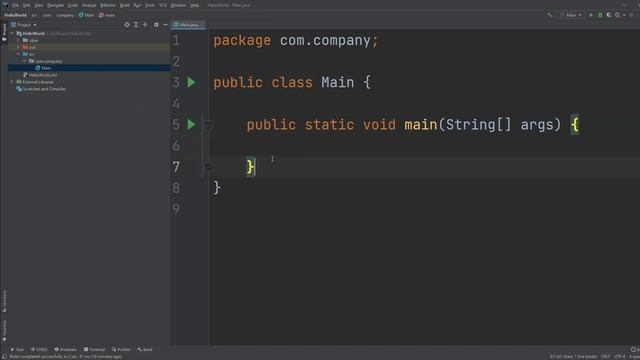Fold the main method using line 5 fold marker
The width and height of the screenshot is (640, 360).
[208, 125]
